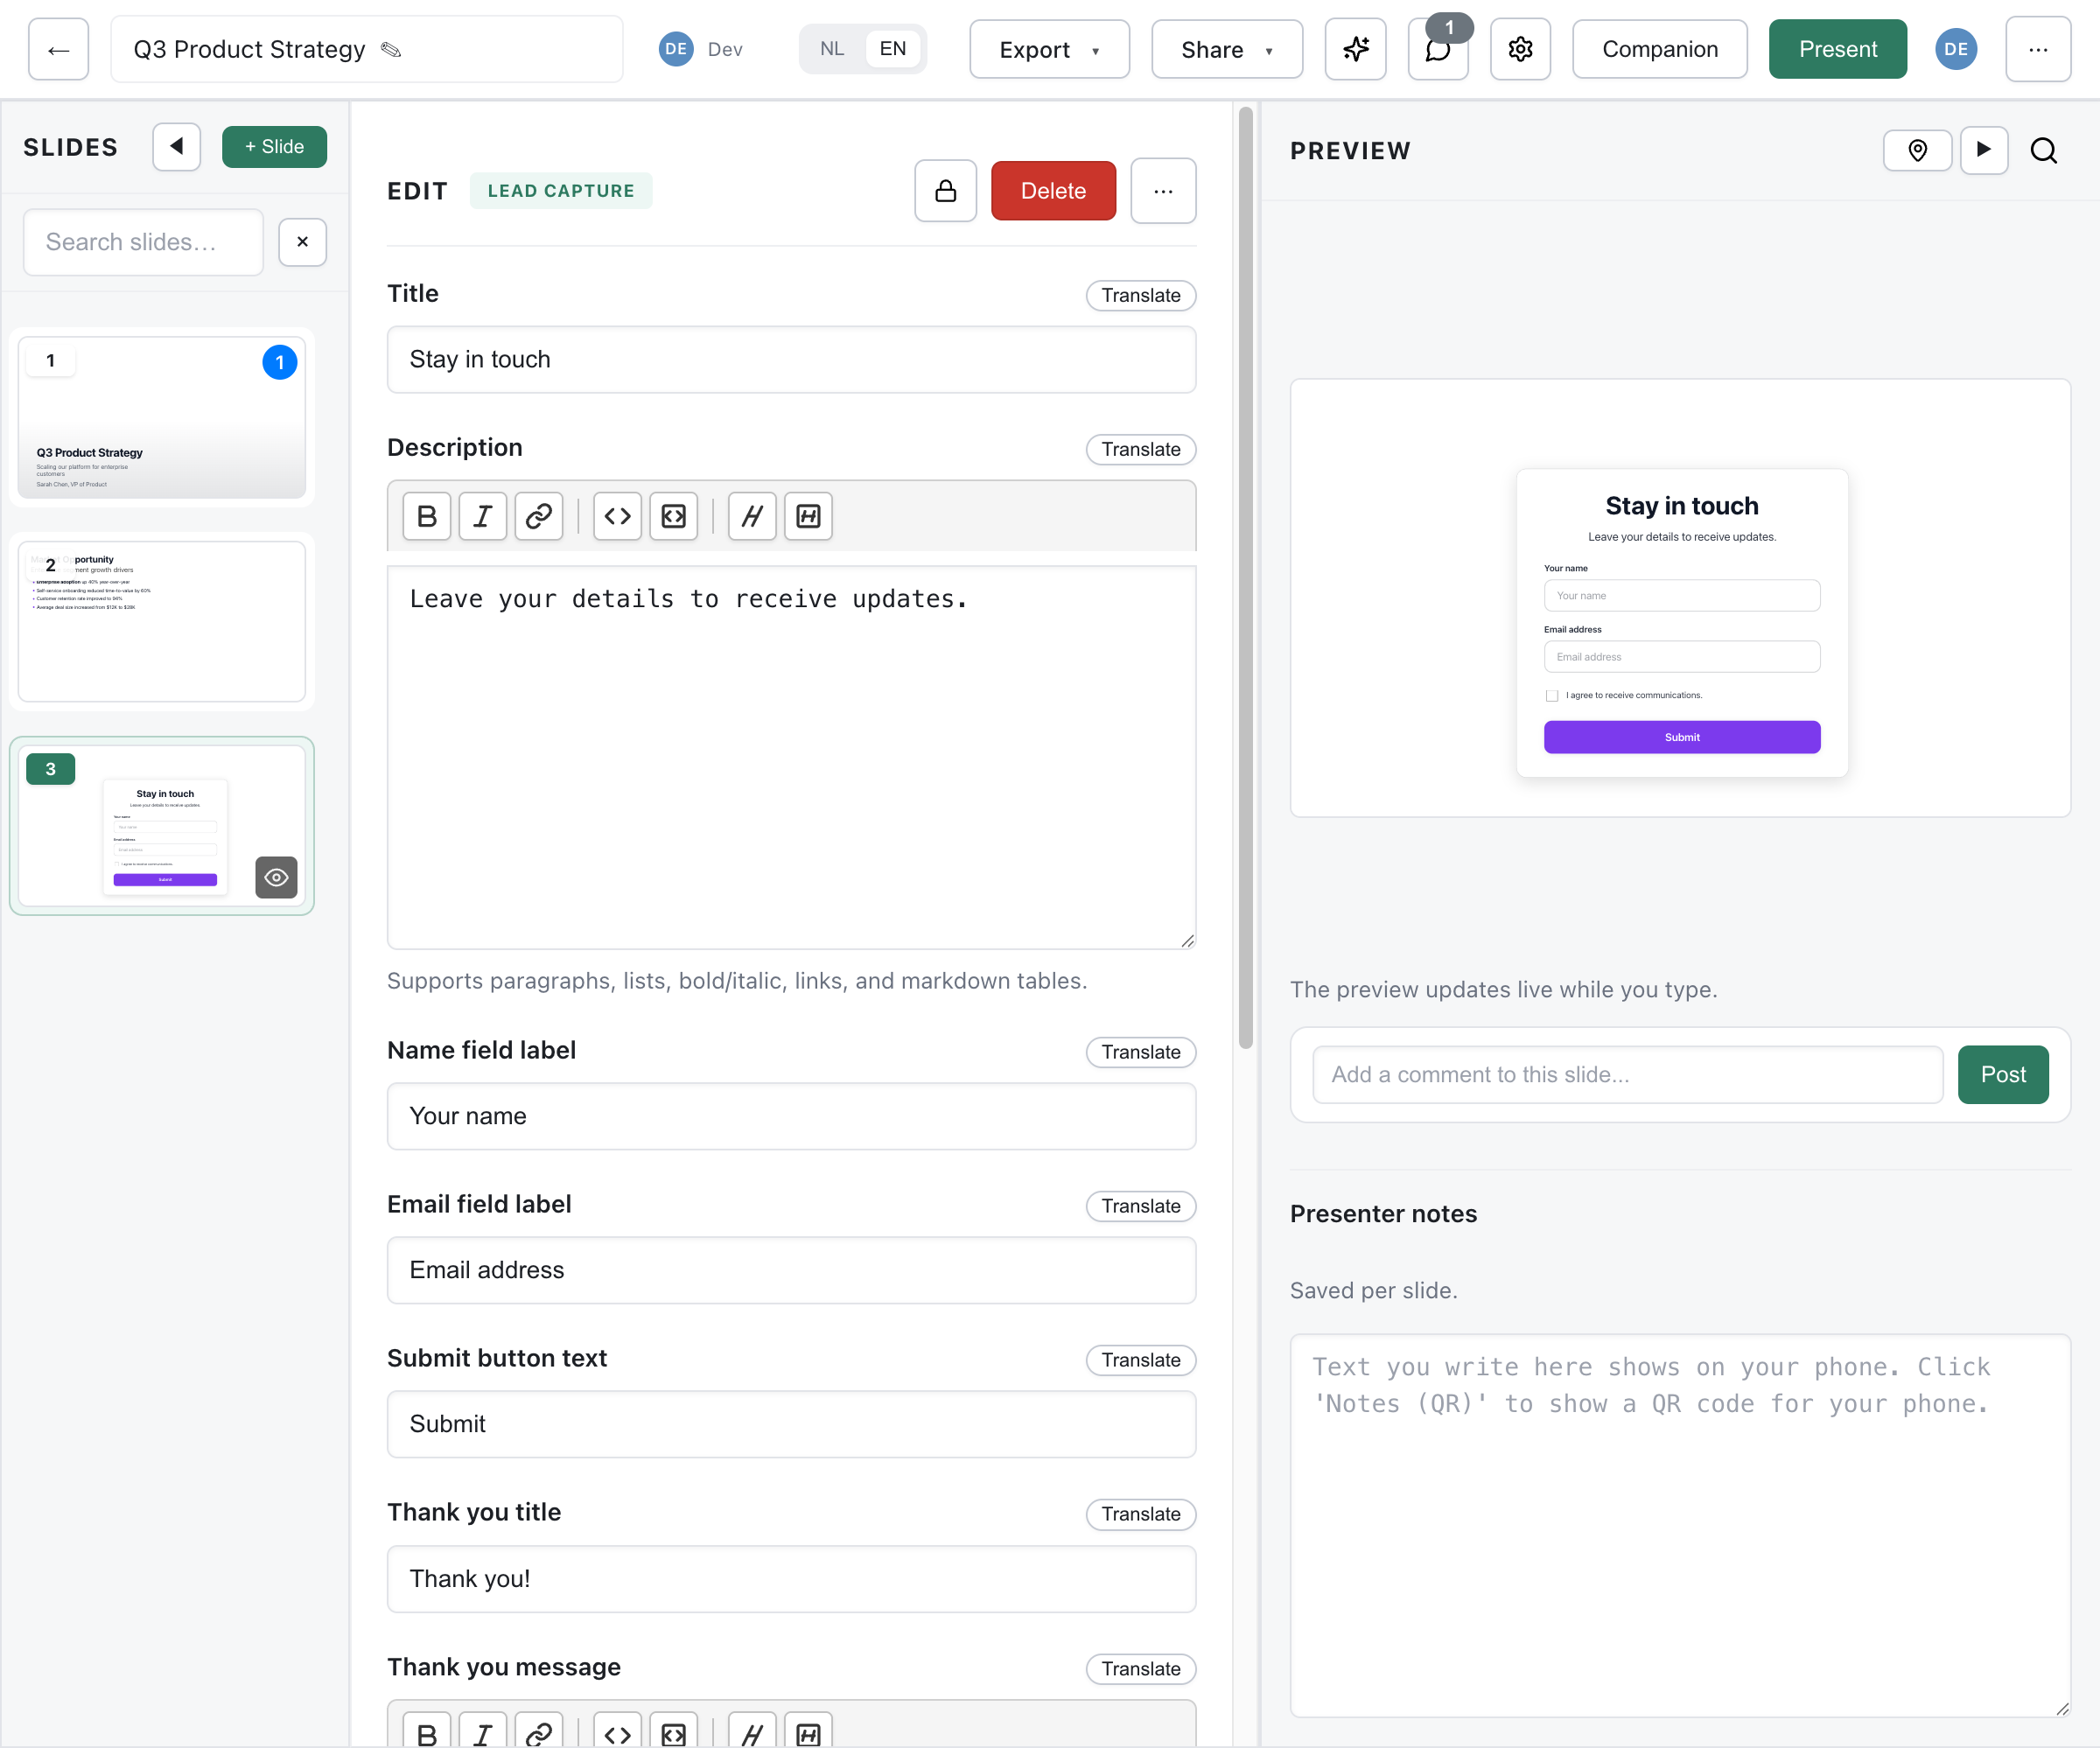This screenshot has height=1748, width=2100.
Task: Lock the slide with padlock button
Action: point(945,191)
